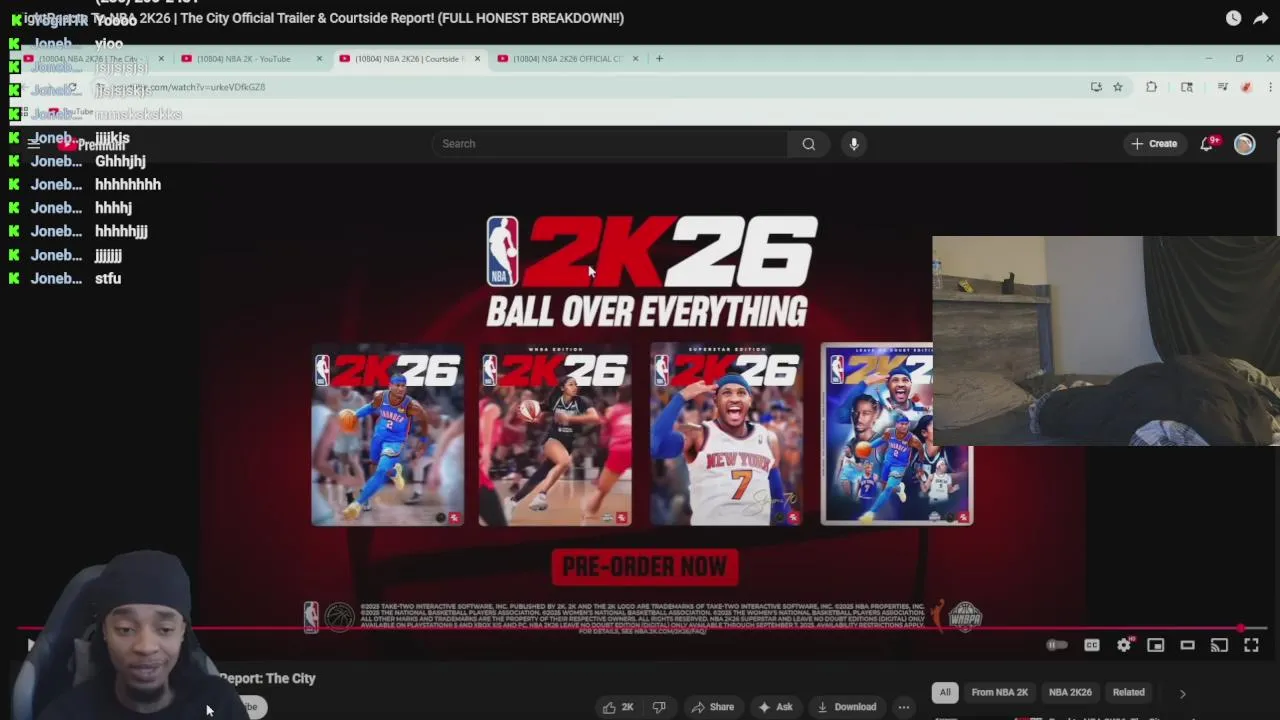The width and height of the screenshot is (1280, 720).
Task: Open the browser three-dot menu
Action: point(1270,87)
